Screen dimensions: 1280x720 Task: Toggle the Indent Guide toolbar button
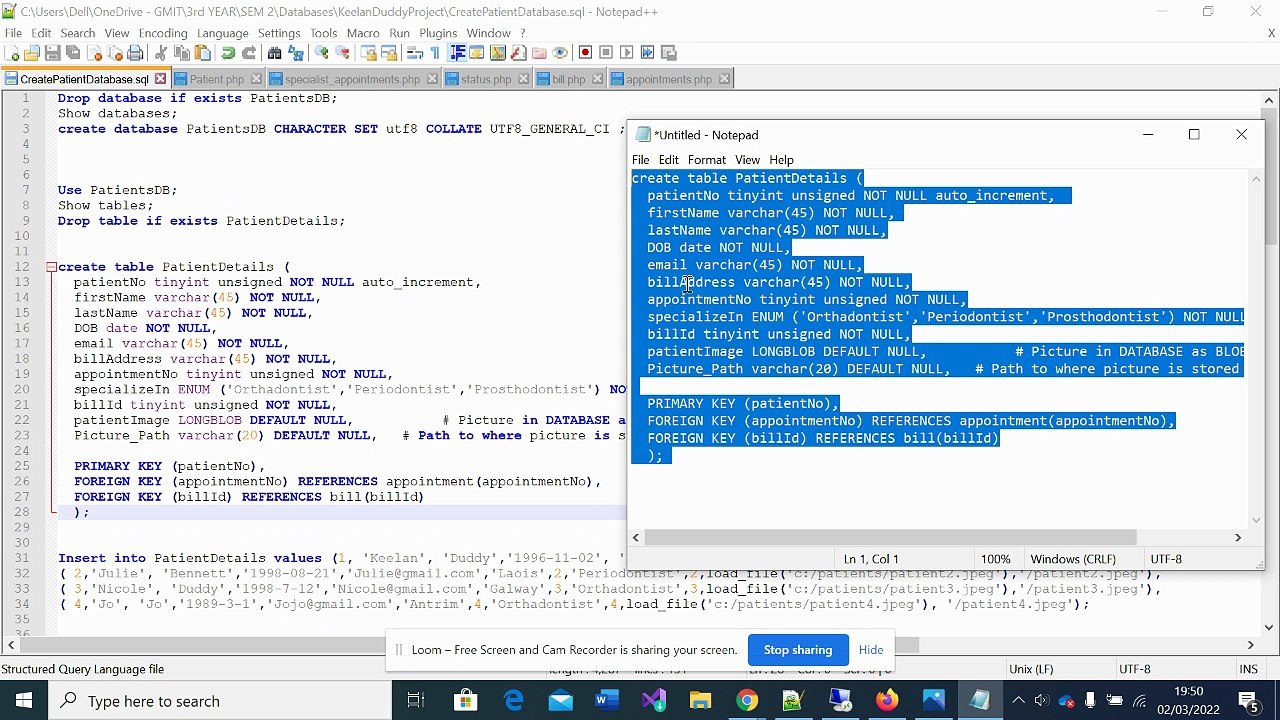457,53
